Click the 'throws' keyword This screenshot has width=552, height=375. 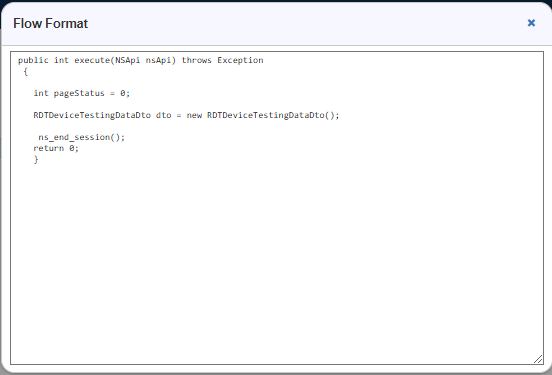196,60
